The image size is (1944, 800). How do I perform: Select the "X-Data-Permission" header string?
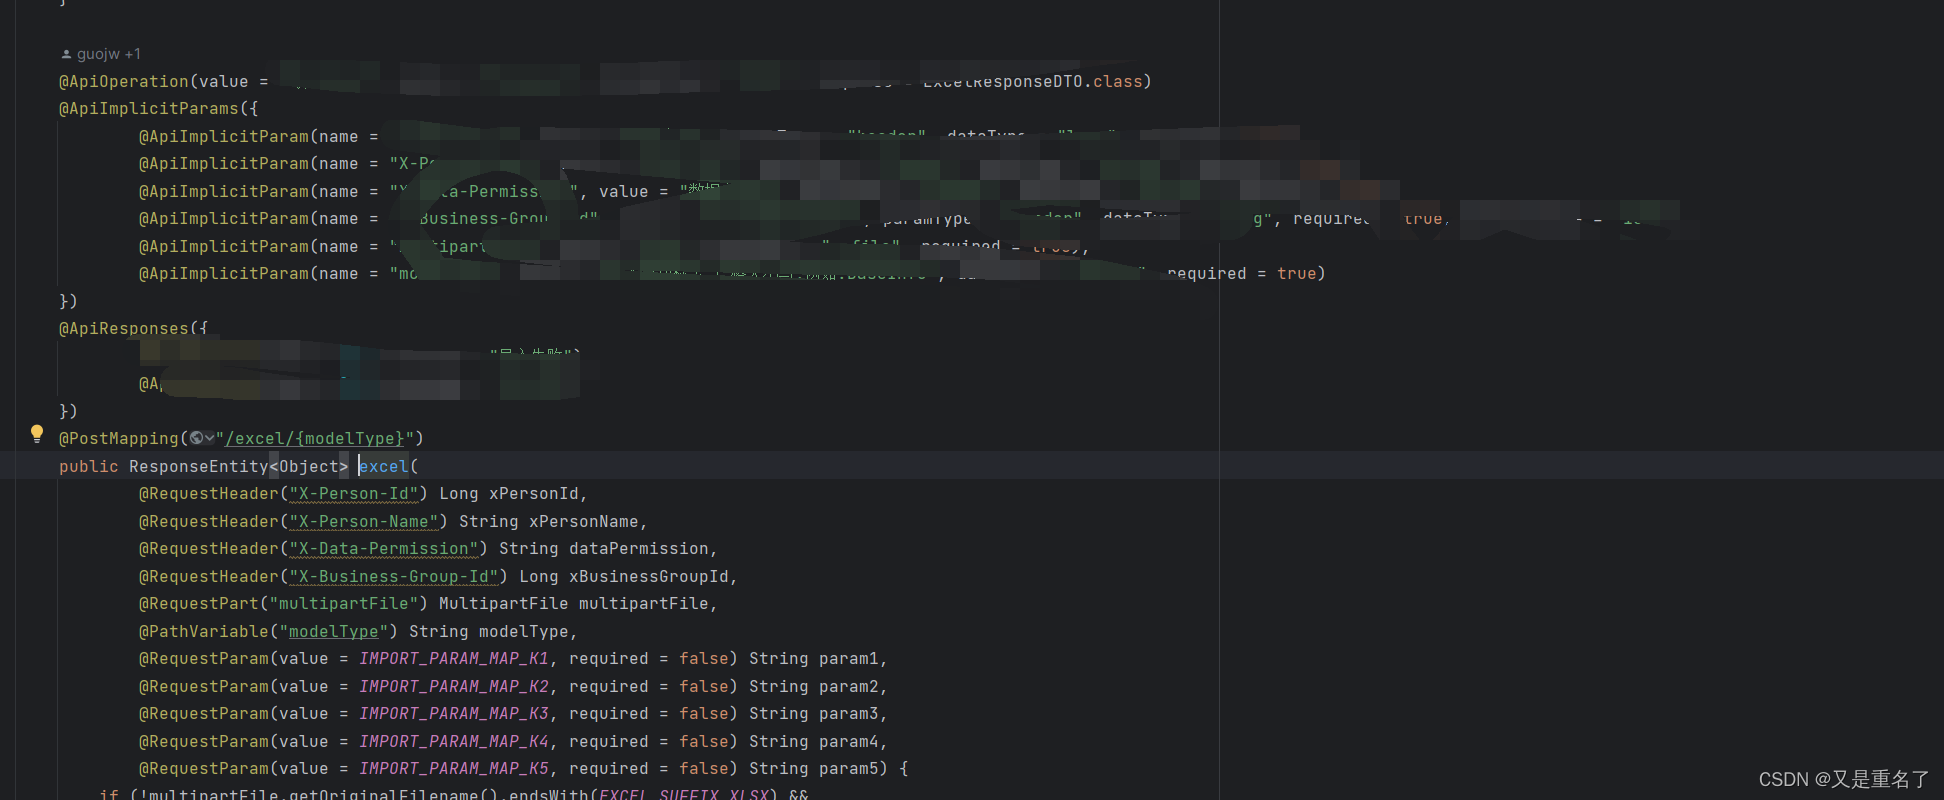pyautogui.click(x=384, y=549)
